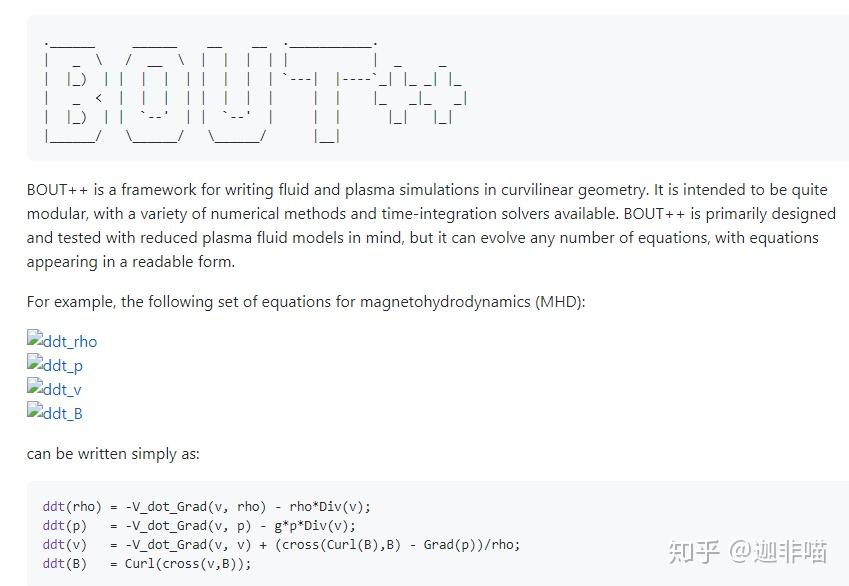Click the ddt(p) code line

199,525
